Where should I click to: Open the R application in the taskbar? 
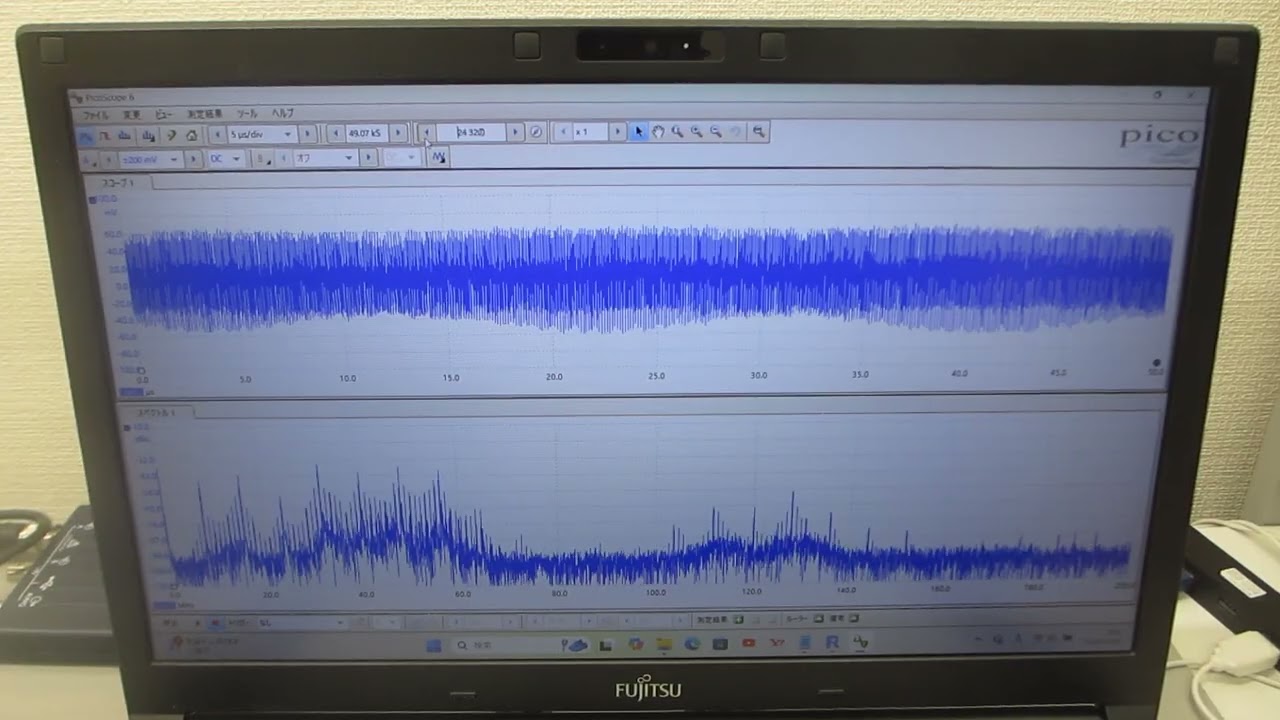(832, 643)
